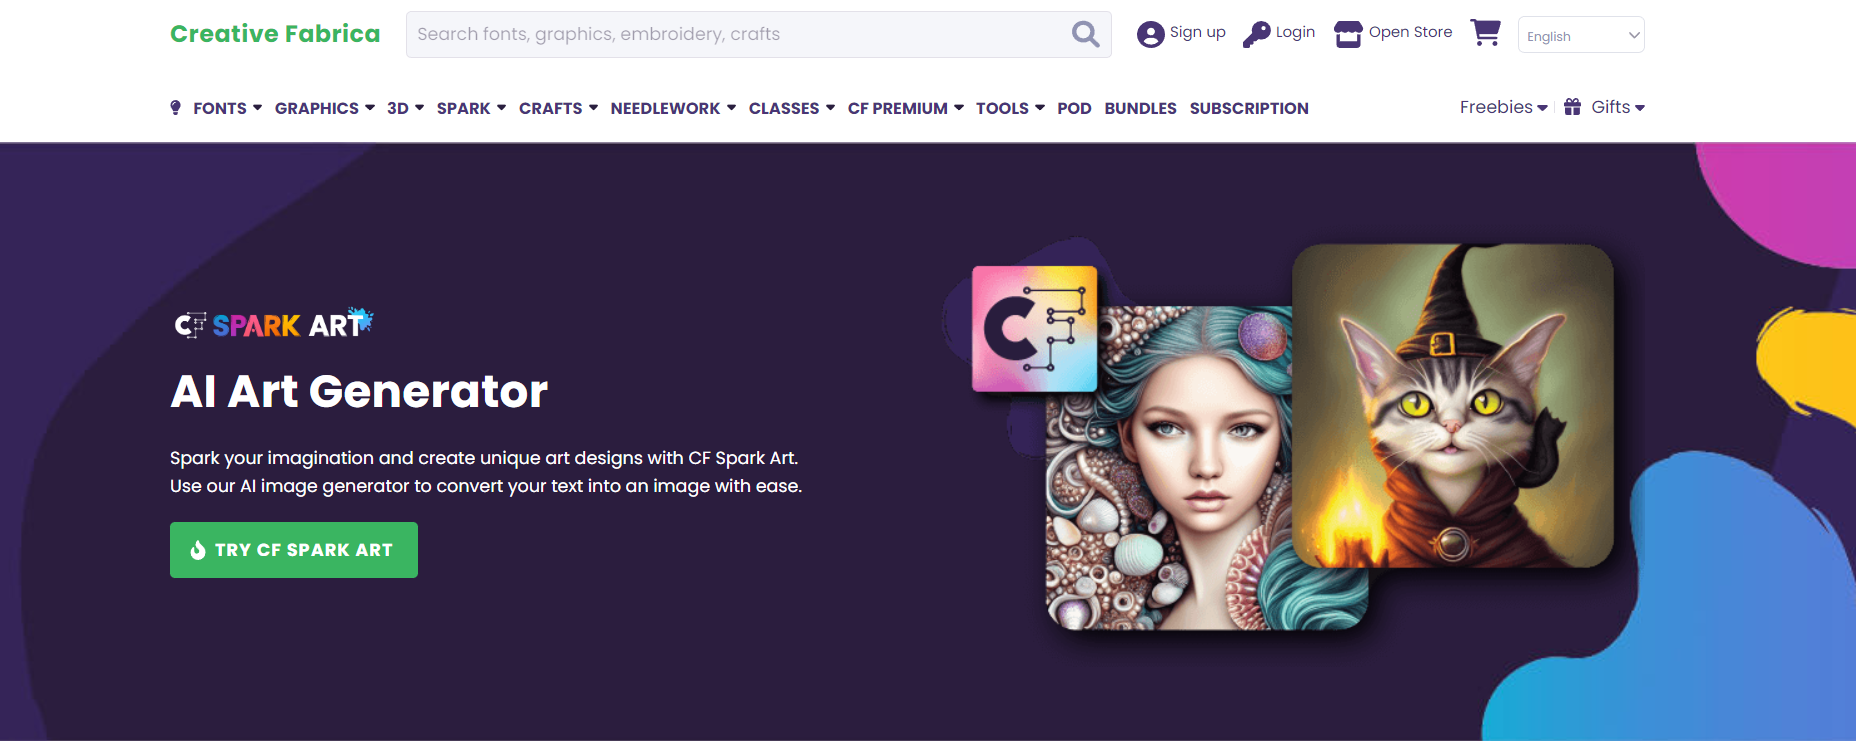Open the CF PREMIUM menu
This screenshot has width=1856, height=741.
[x=898, y=108]
